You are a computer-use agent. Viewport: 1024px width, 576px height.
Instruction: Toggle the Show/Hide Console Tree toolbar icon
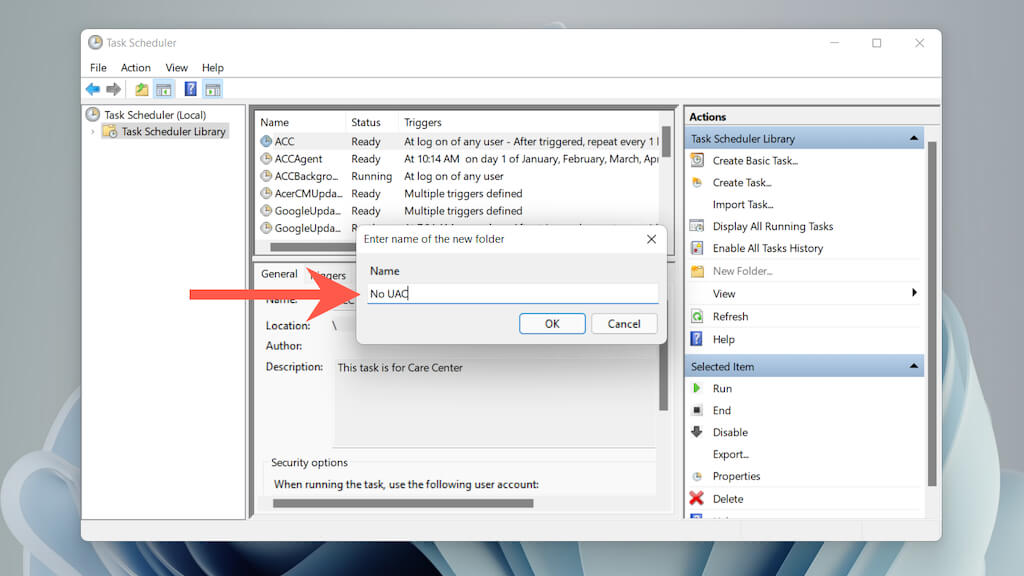click(x=163, y=89)
